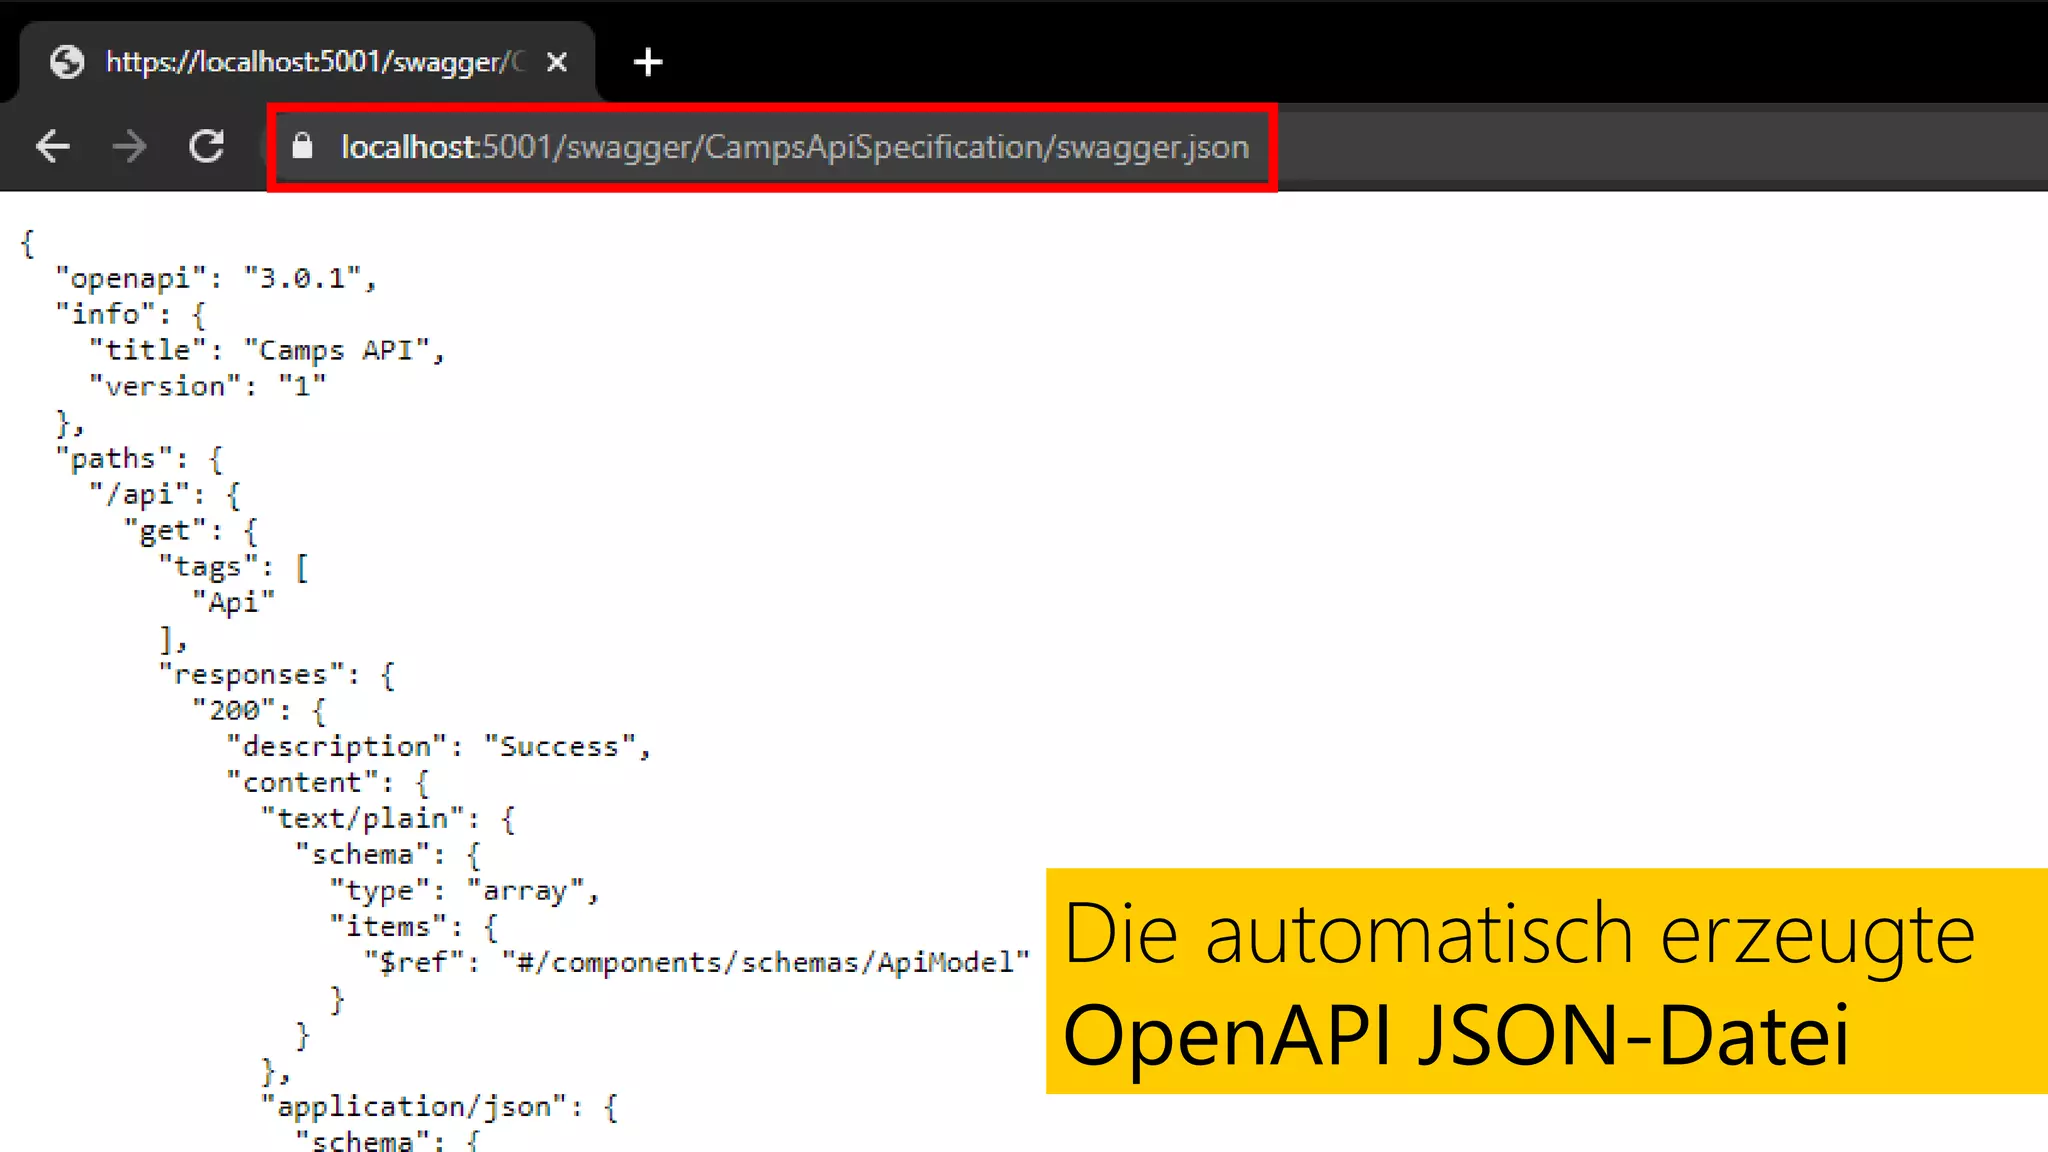The image size is (2048, 1152).
Task: Click the swagger.json address bar URL
Action: (795, 147)
